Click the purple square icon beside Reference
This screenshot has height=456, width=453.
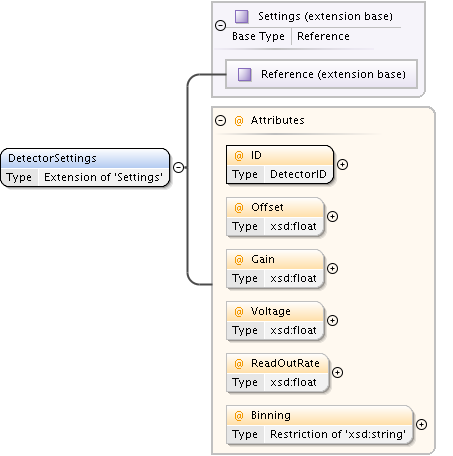[244, 74]
